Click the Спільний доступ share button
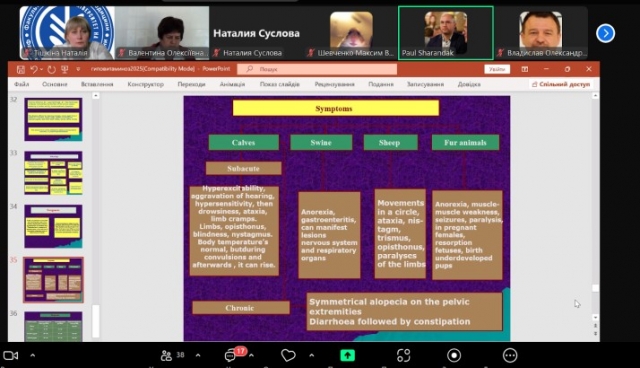 click(561, 84)
